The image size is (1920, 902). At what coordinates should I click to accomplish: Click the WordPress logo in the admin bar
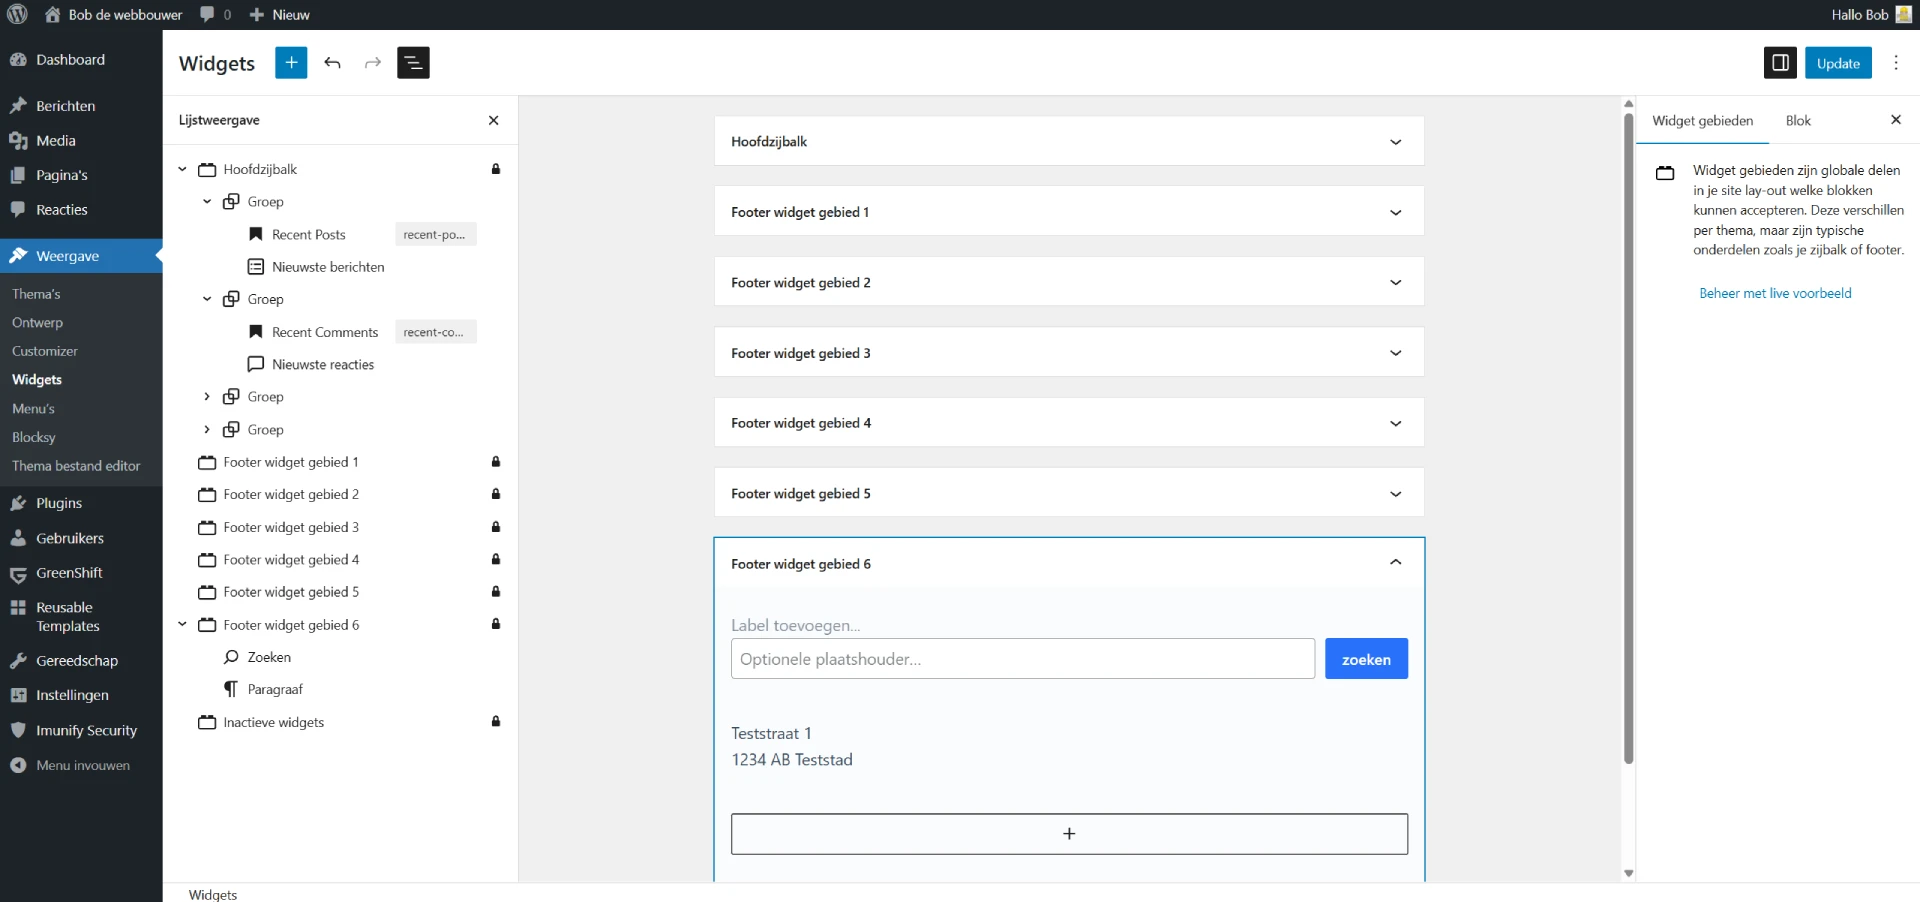click(16, 14)
